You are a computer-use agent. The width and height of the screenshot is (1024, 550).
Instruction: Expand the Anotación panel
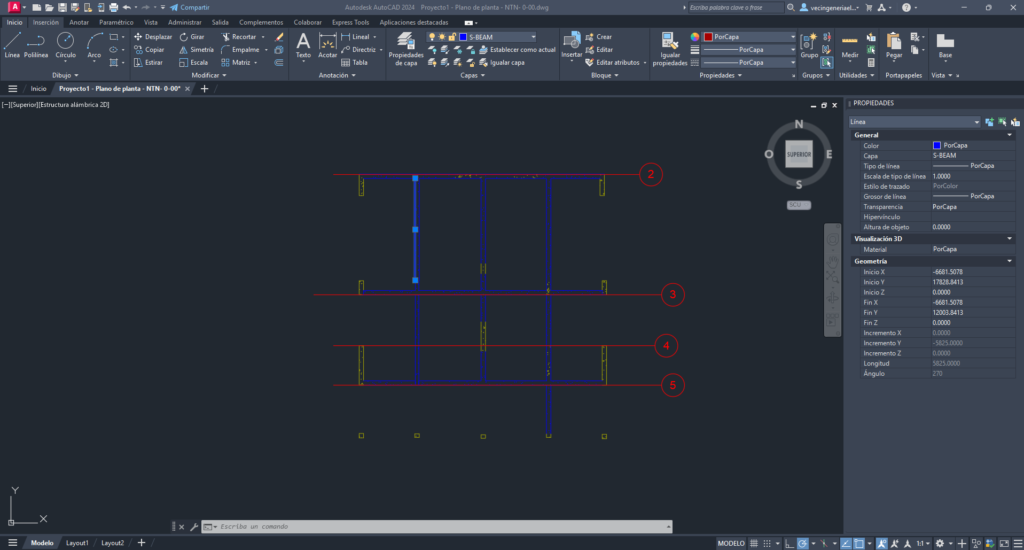pos(337,75)
